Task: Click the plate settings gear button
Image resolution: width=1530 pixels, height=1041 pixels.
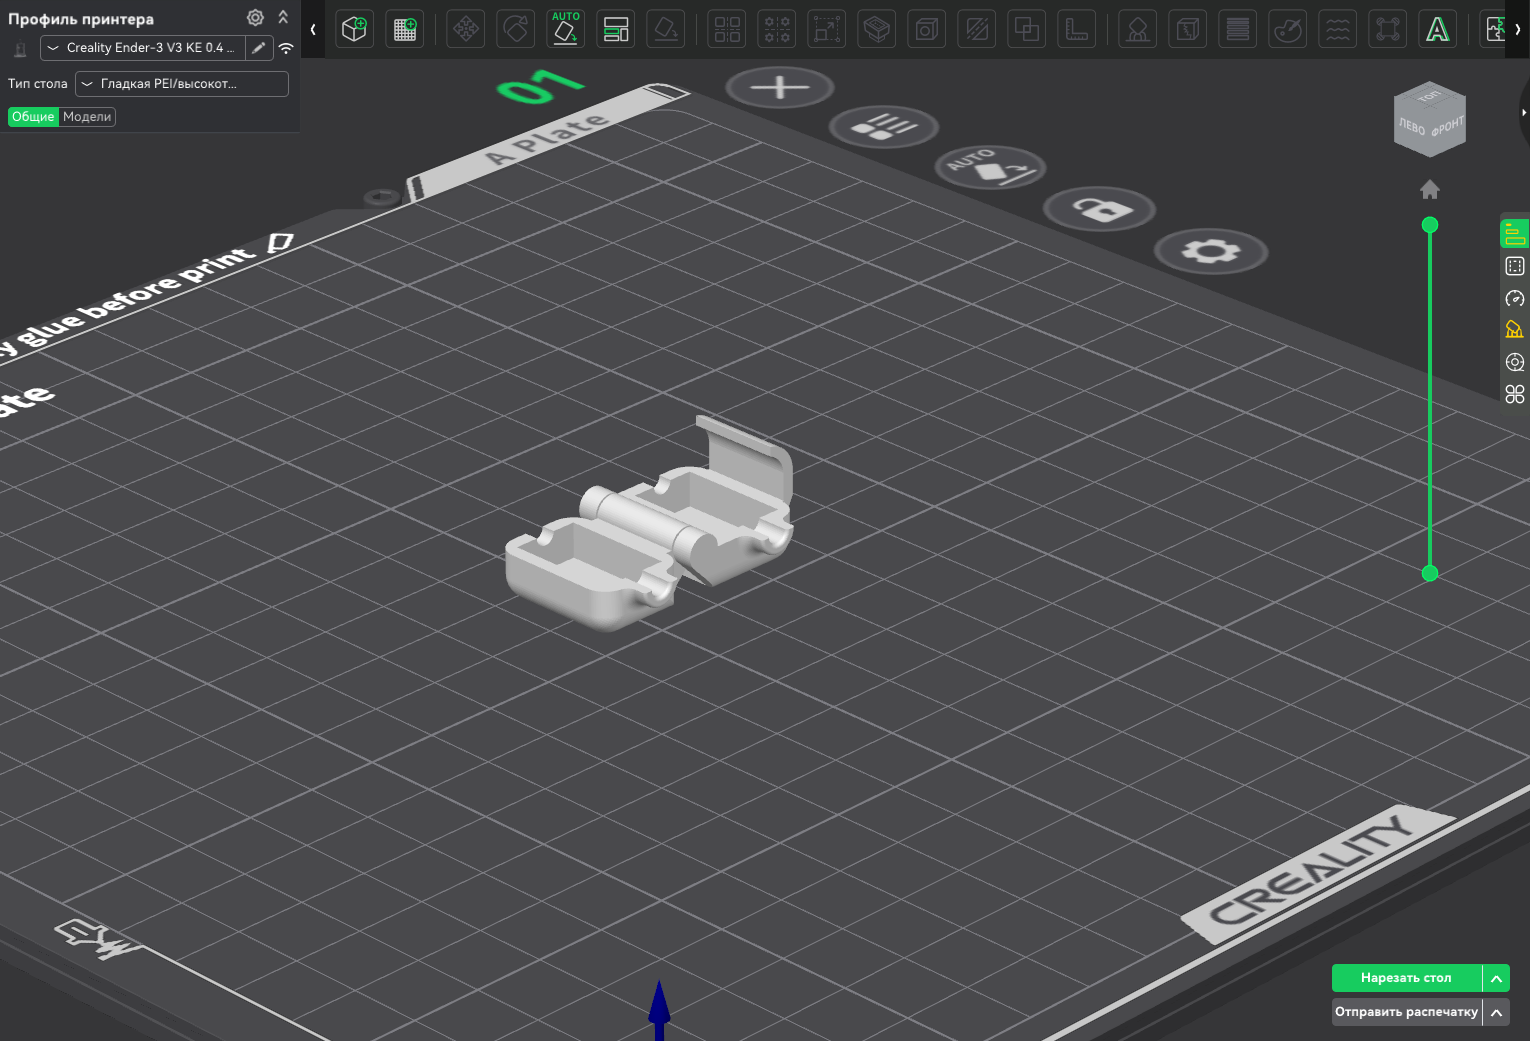Action: pos(1211,251)
